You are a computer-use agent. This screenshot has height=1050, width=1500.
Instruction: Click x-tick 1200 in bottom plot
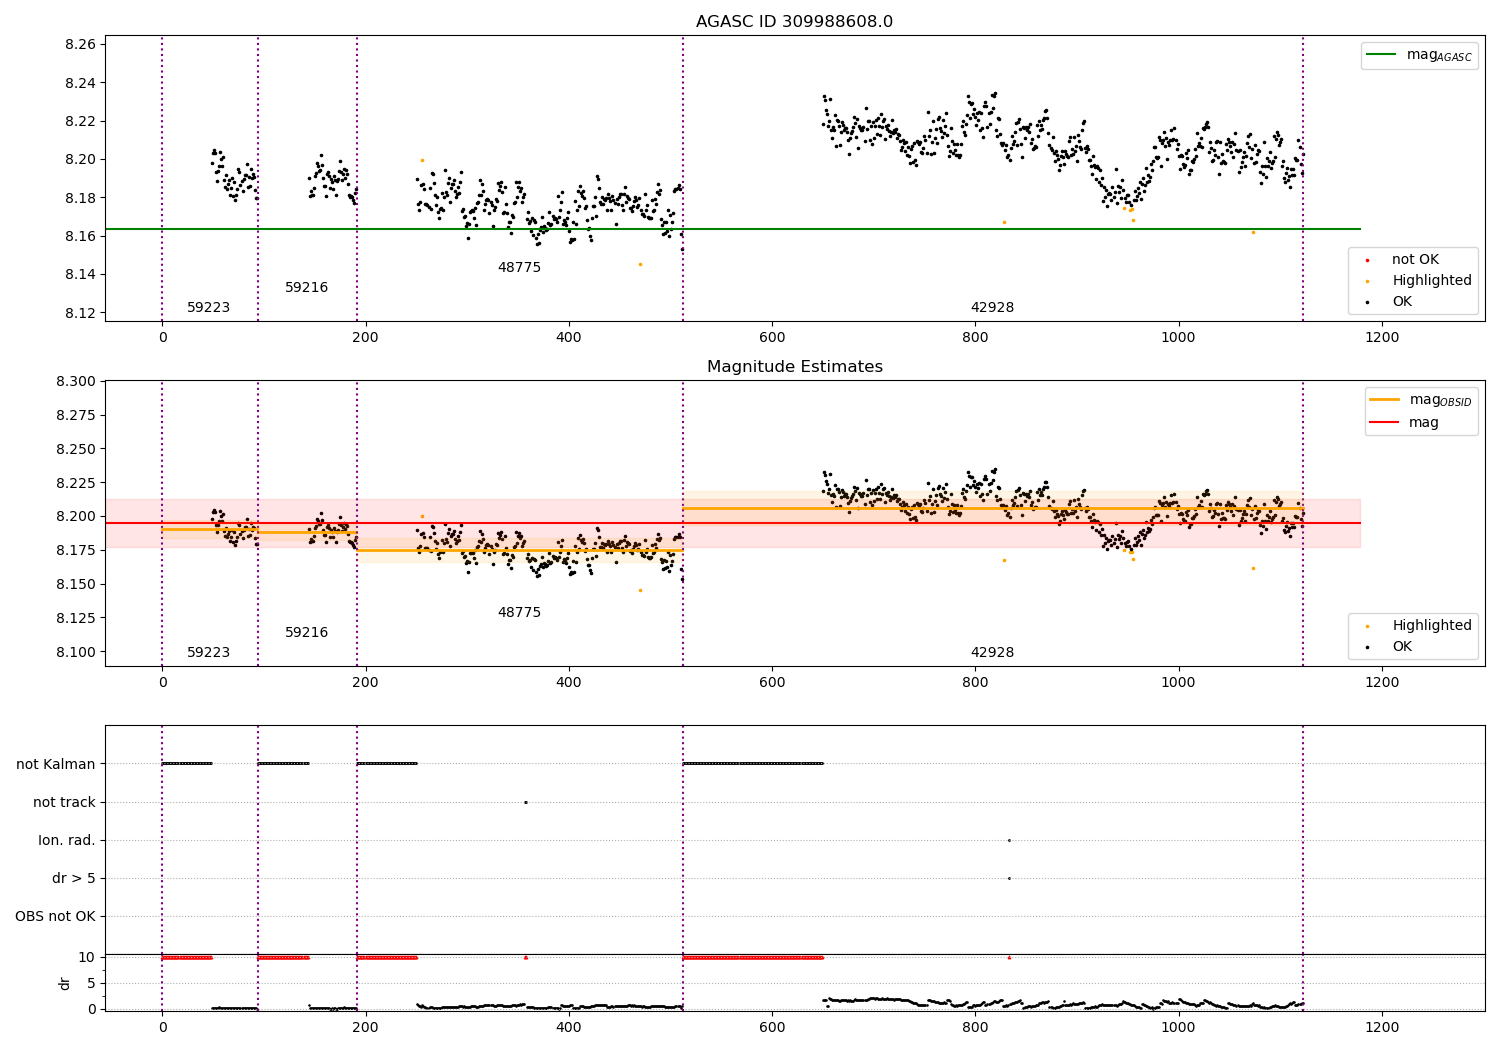pyautogui.click(x=1382, y=1027)
